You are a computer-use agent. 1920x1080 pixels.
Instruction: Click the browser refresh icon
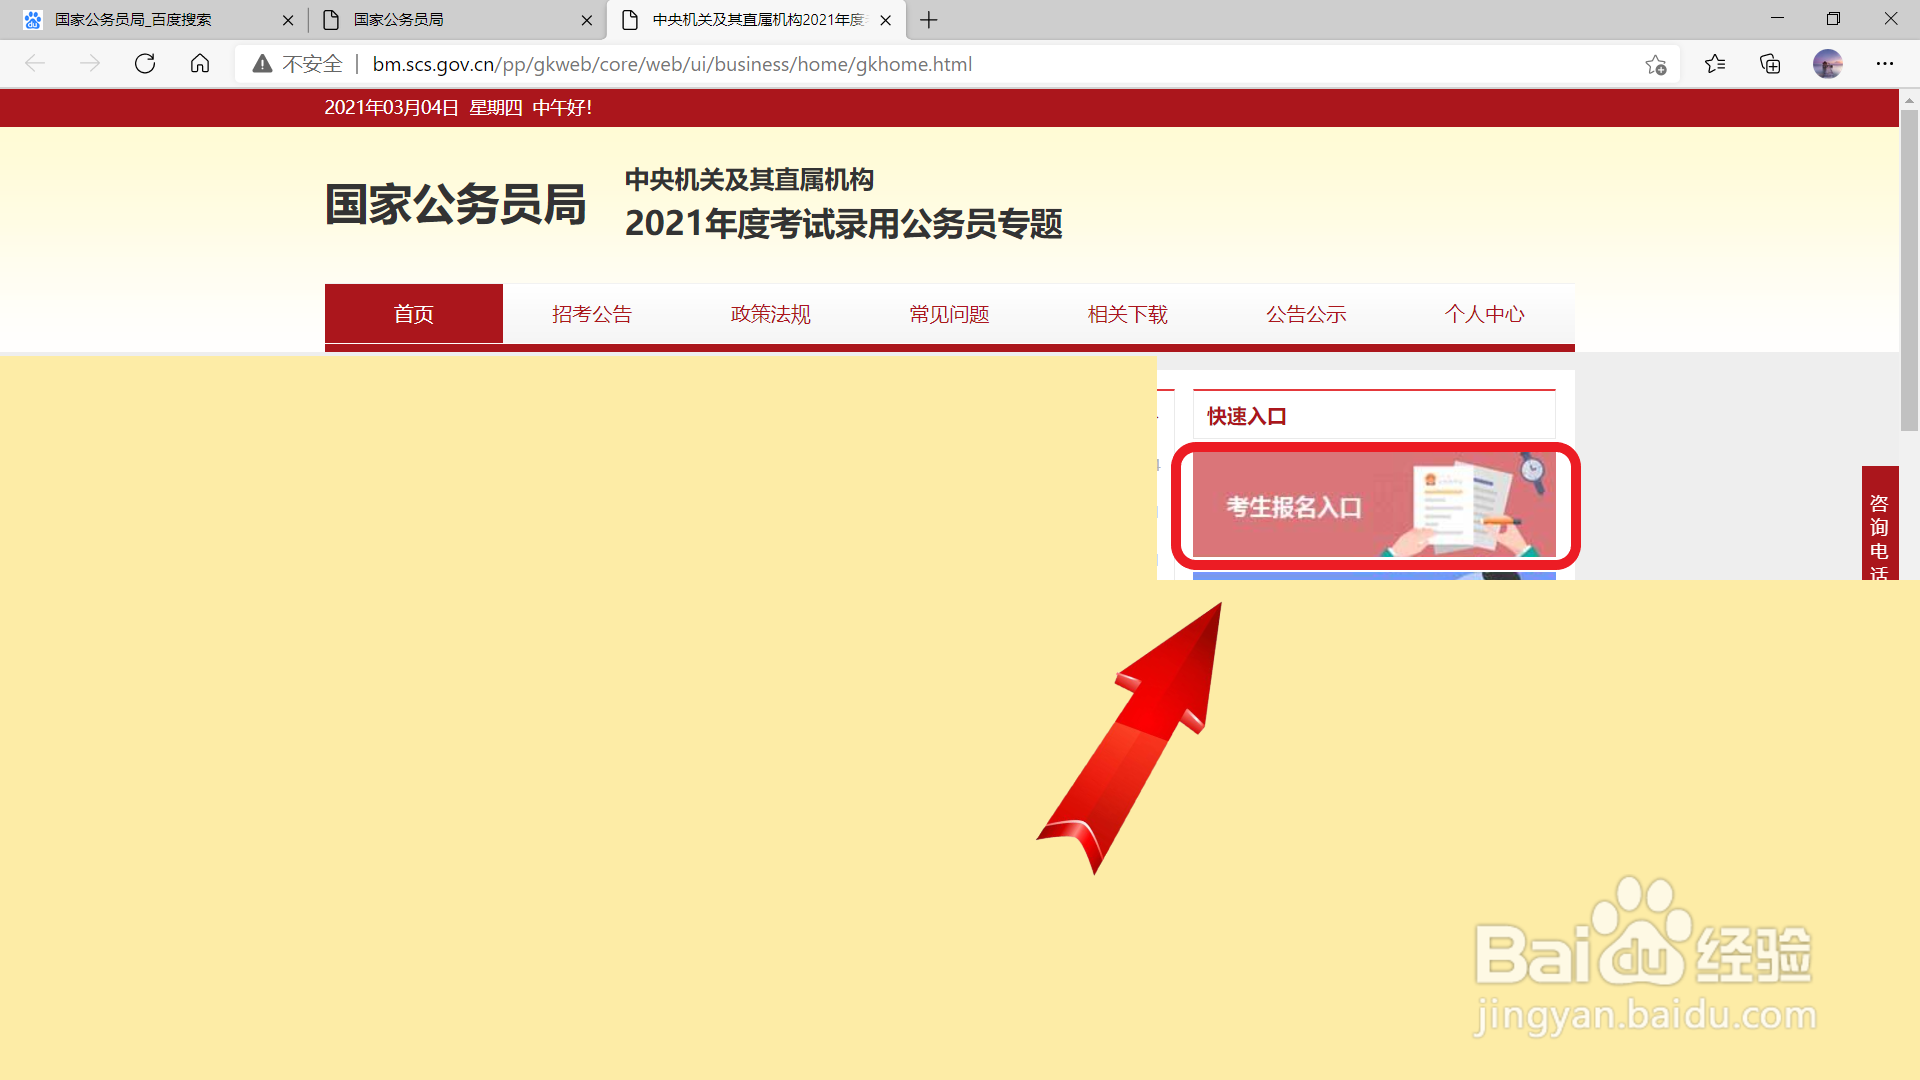tap(145, 63)
